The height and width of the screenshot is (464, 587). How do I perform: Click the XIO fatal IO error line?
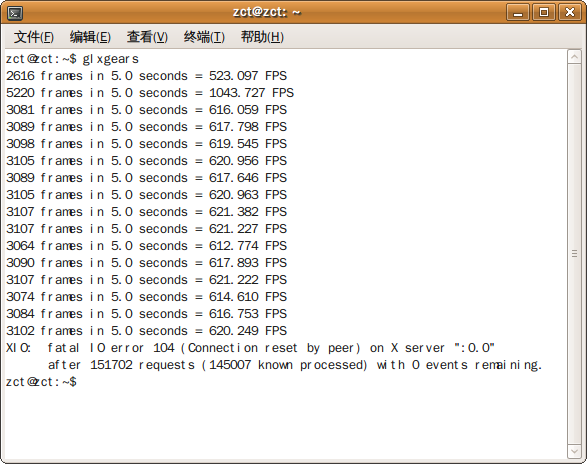click(250, 348)
